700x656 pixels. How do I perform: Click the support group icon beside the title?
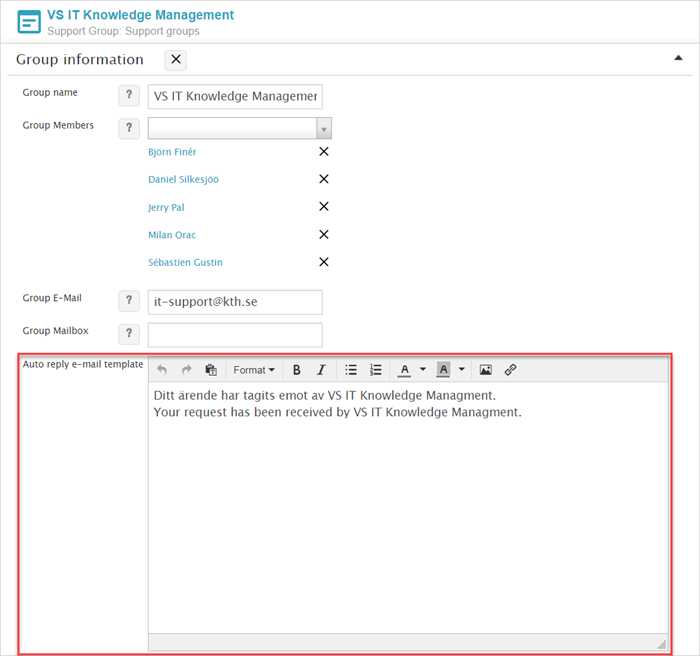point(29,22)
